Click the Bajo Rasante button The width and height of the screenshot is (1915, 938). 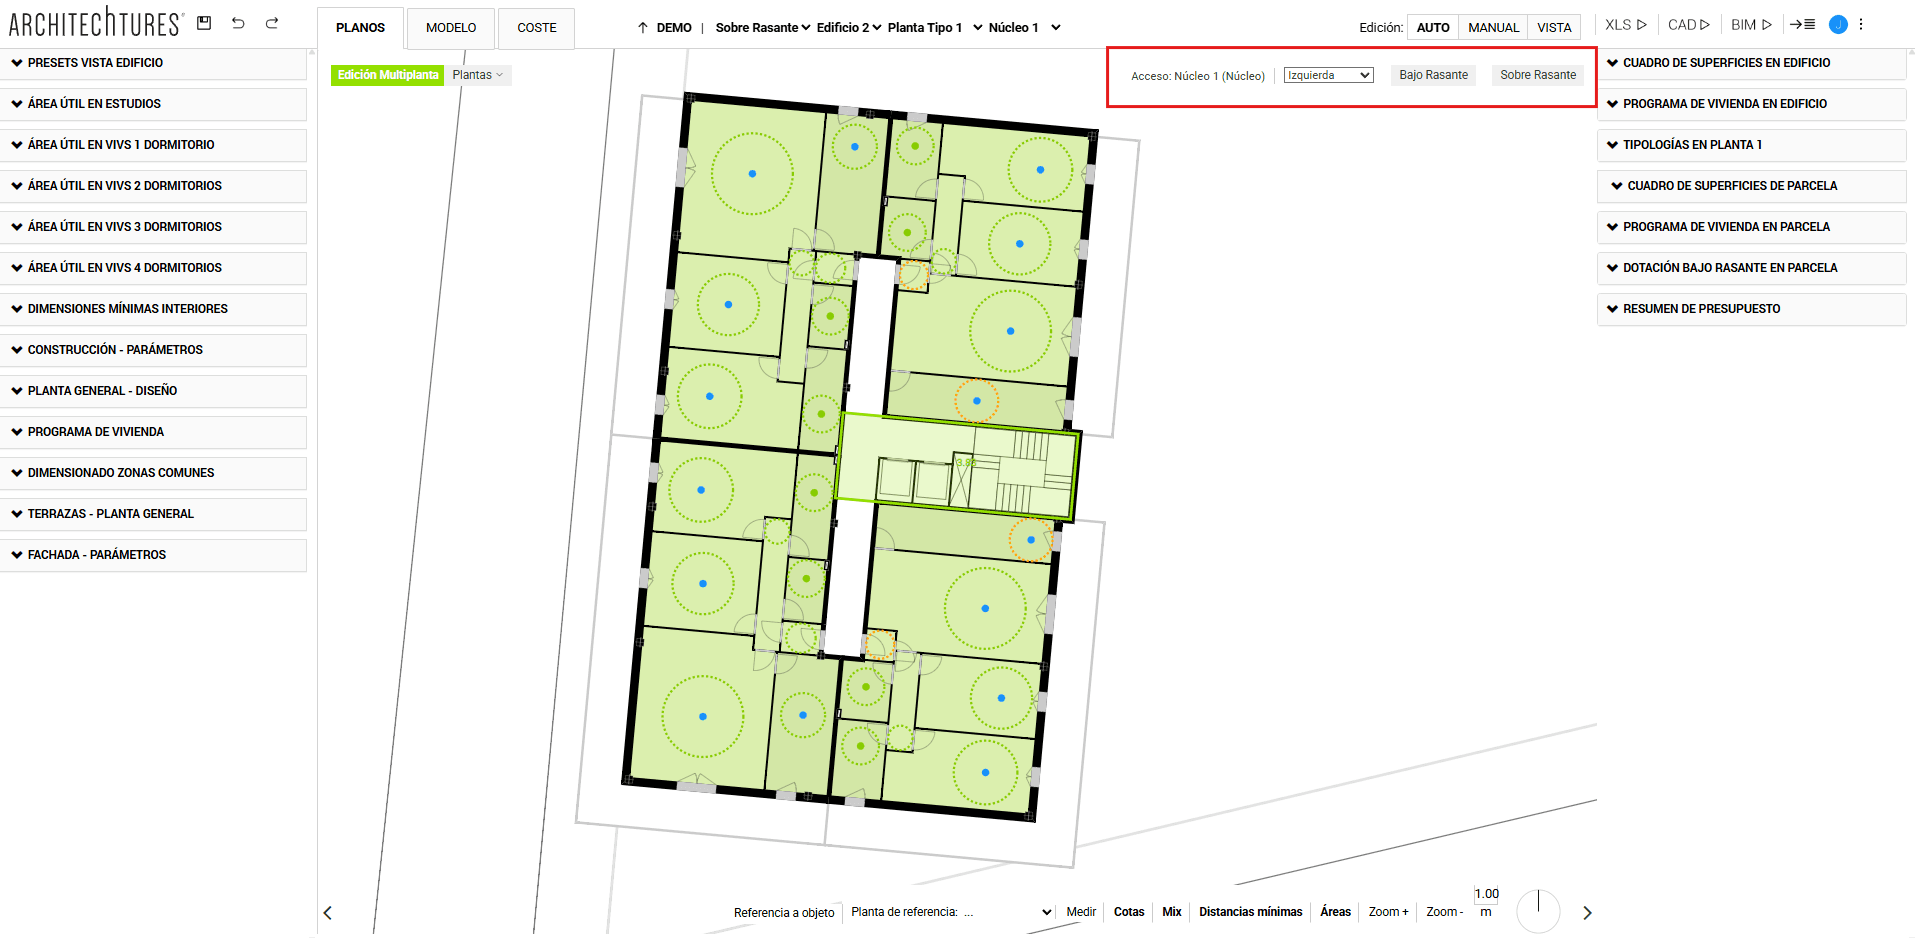1433,75
